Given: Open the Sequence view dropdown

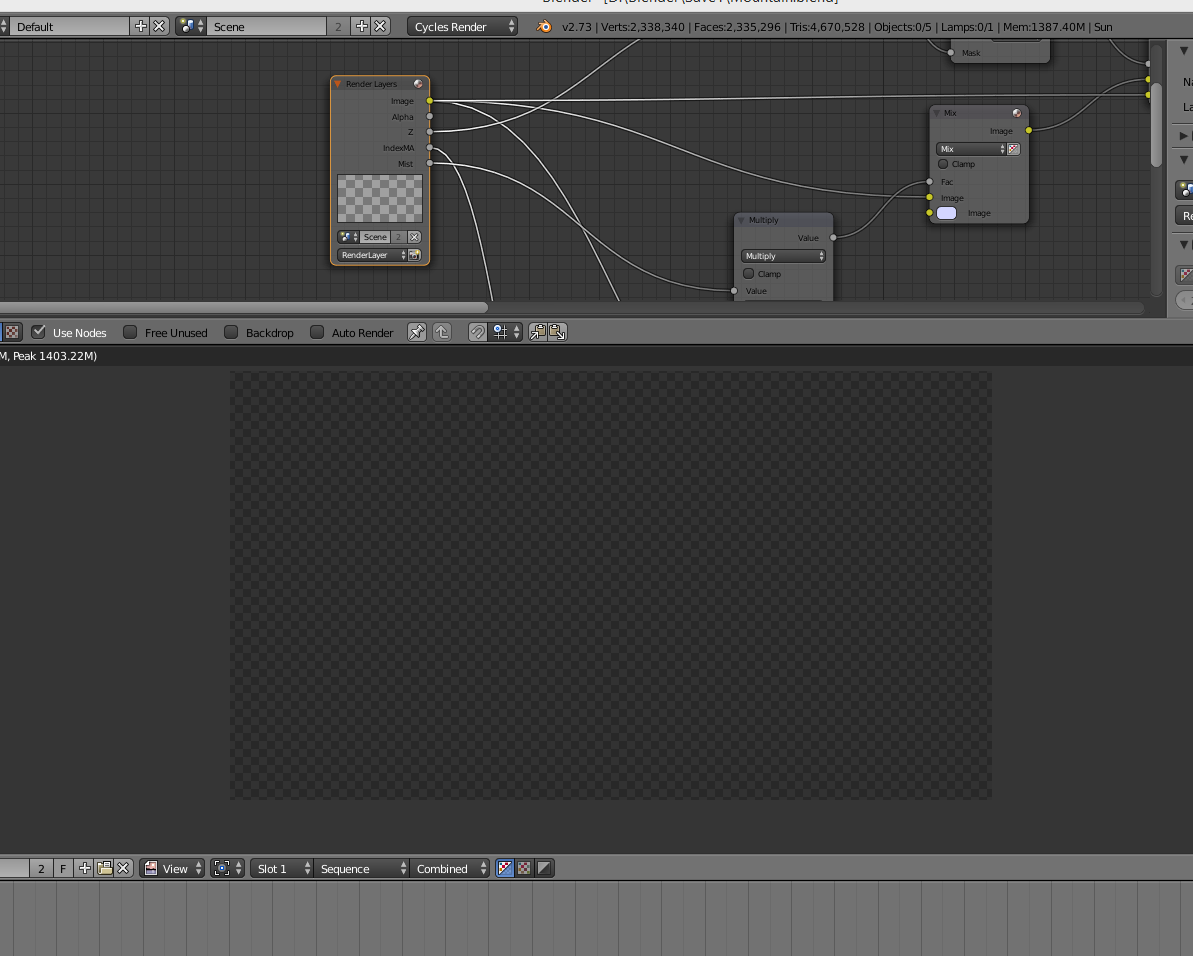Looking at the screenshot, I should pos(361,869).
